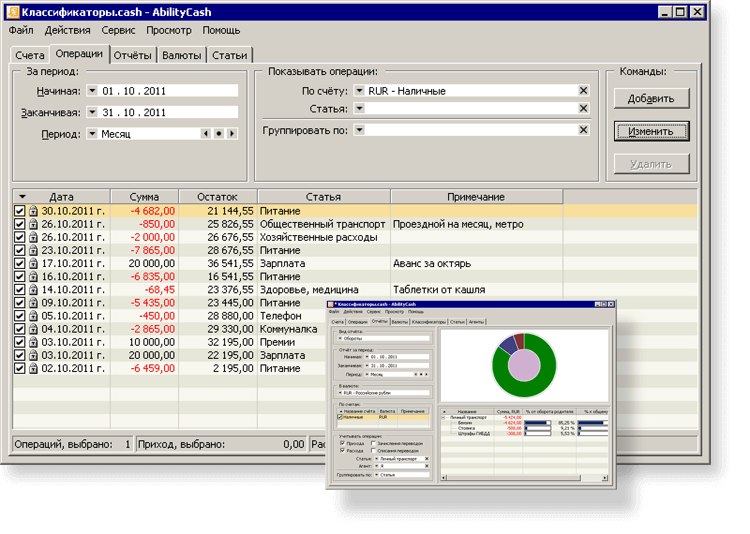
Task: Click the sort arrow in the table header corner
Action: point(22,197)
